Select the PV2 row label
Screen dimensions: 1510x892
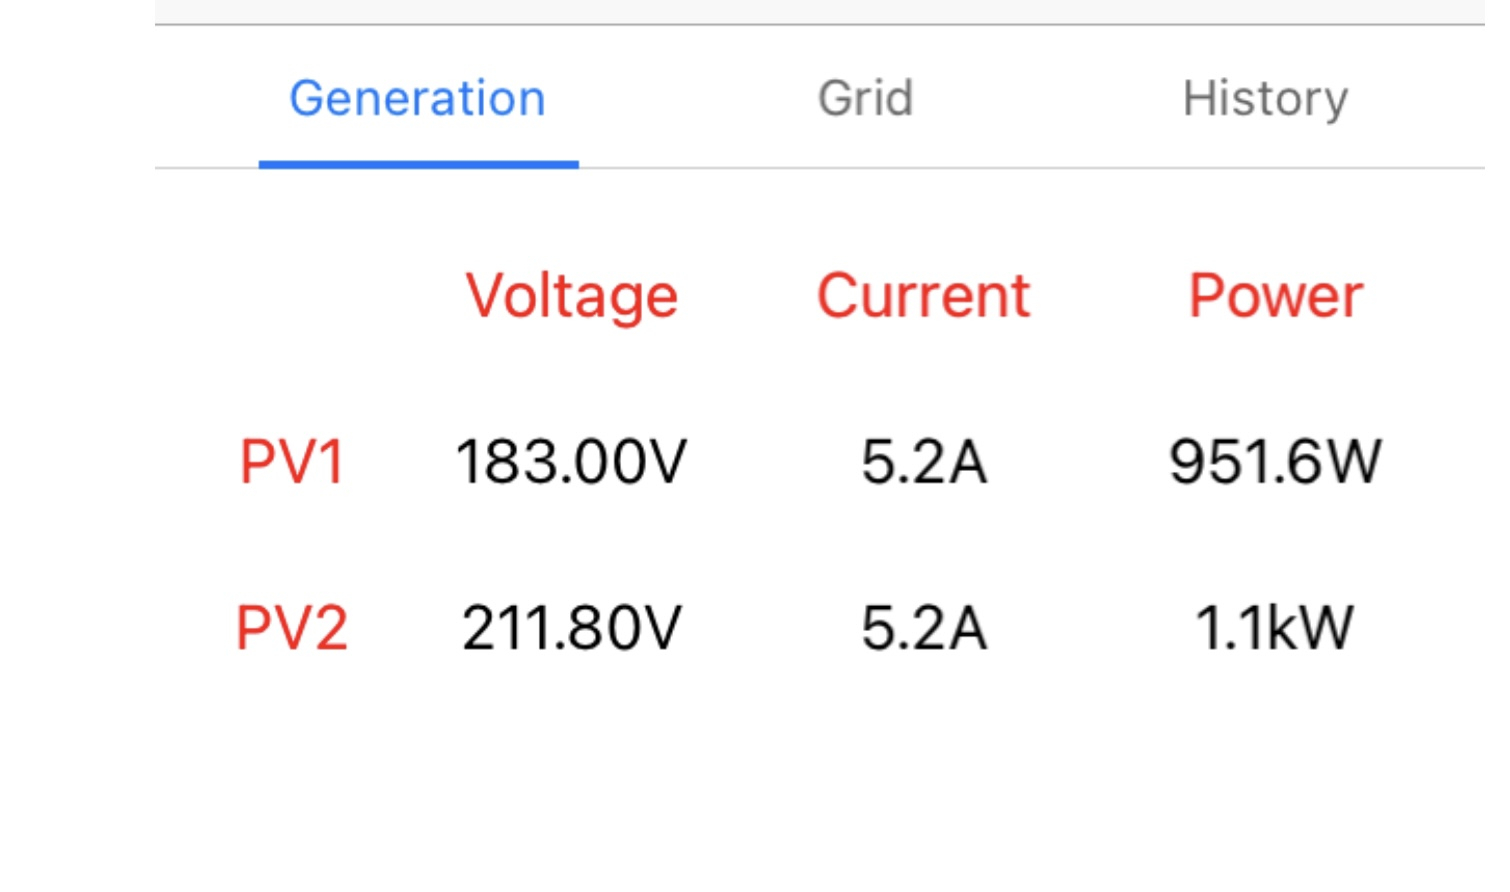[x=292, y=628]
